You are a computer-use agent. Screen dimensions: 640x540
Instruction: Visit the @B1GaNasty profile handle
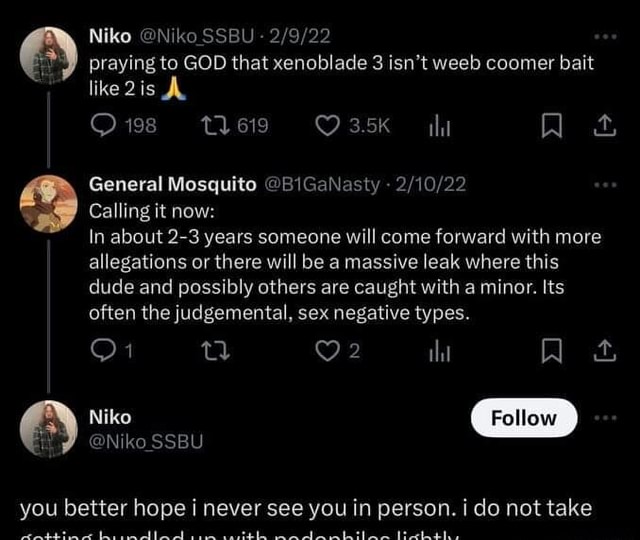[322, 185]
